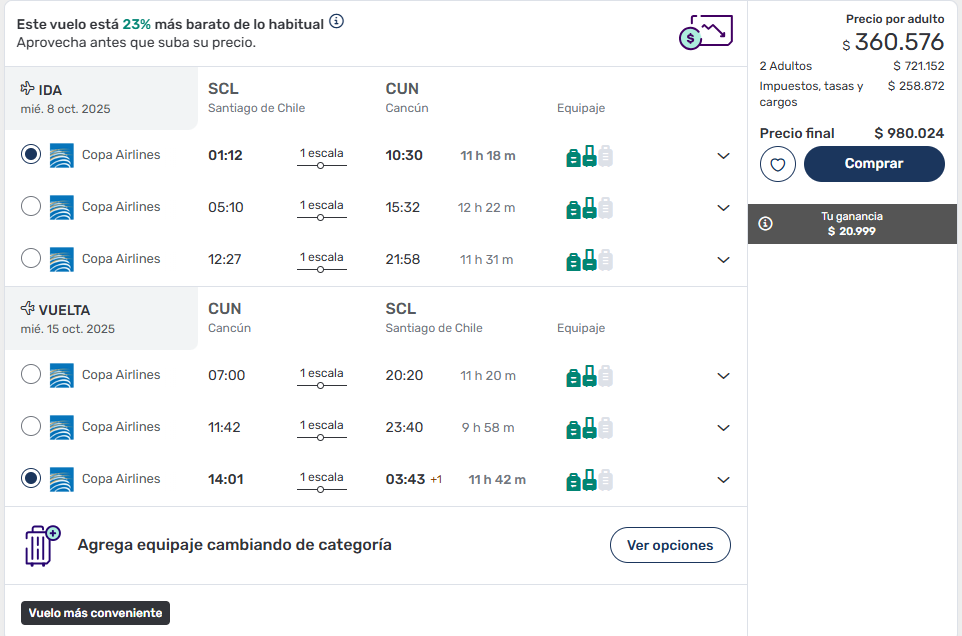Select the 05:10 outbound flight radio button
The width and height of the screenshot is (962, 636).
pyautogui.click(x=31, y=206)
